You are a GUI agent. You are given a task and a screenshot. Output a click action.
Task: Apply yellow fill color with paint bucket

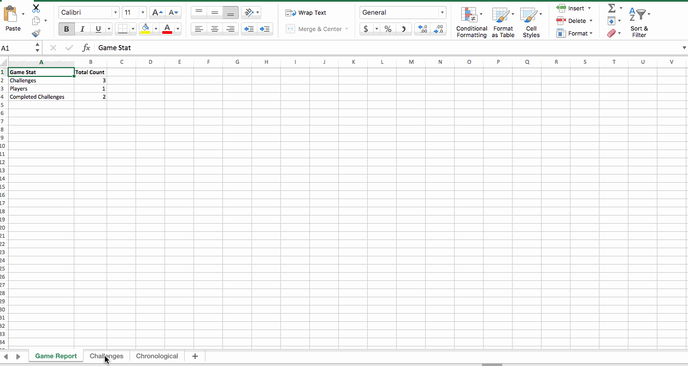point(145,29)
